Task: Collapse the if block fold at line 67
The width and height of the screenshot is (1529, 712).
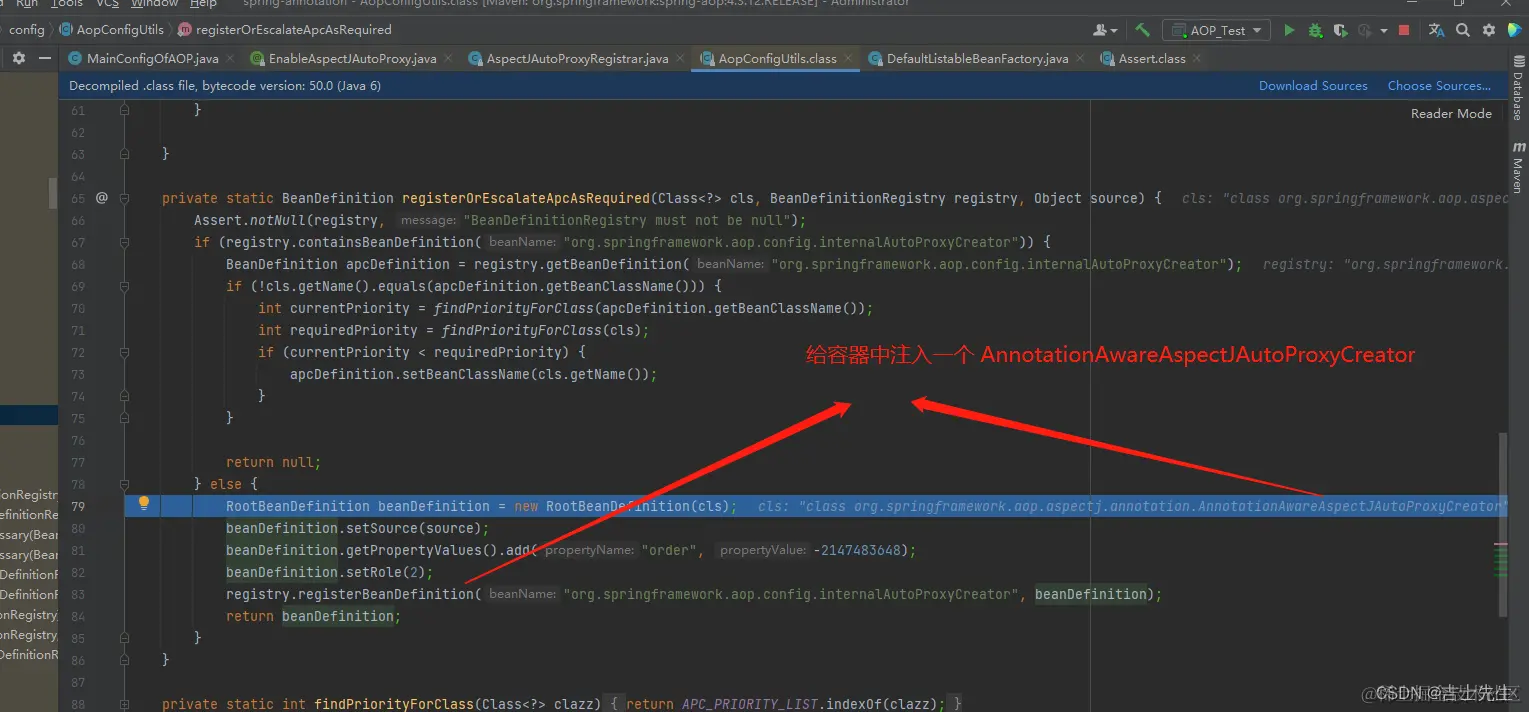Action: point(124,242)
